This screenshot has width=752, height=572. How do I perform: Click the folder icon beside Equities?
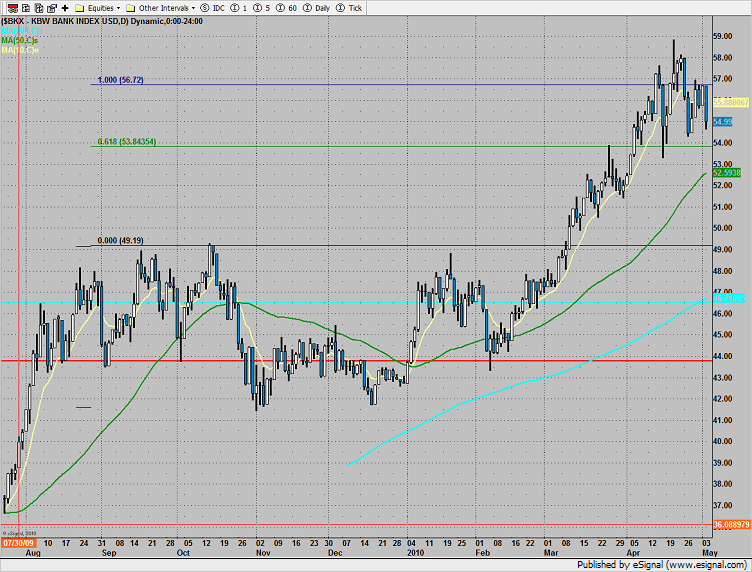(x=80, y=7)
